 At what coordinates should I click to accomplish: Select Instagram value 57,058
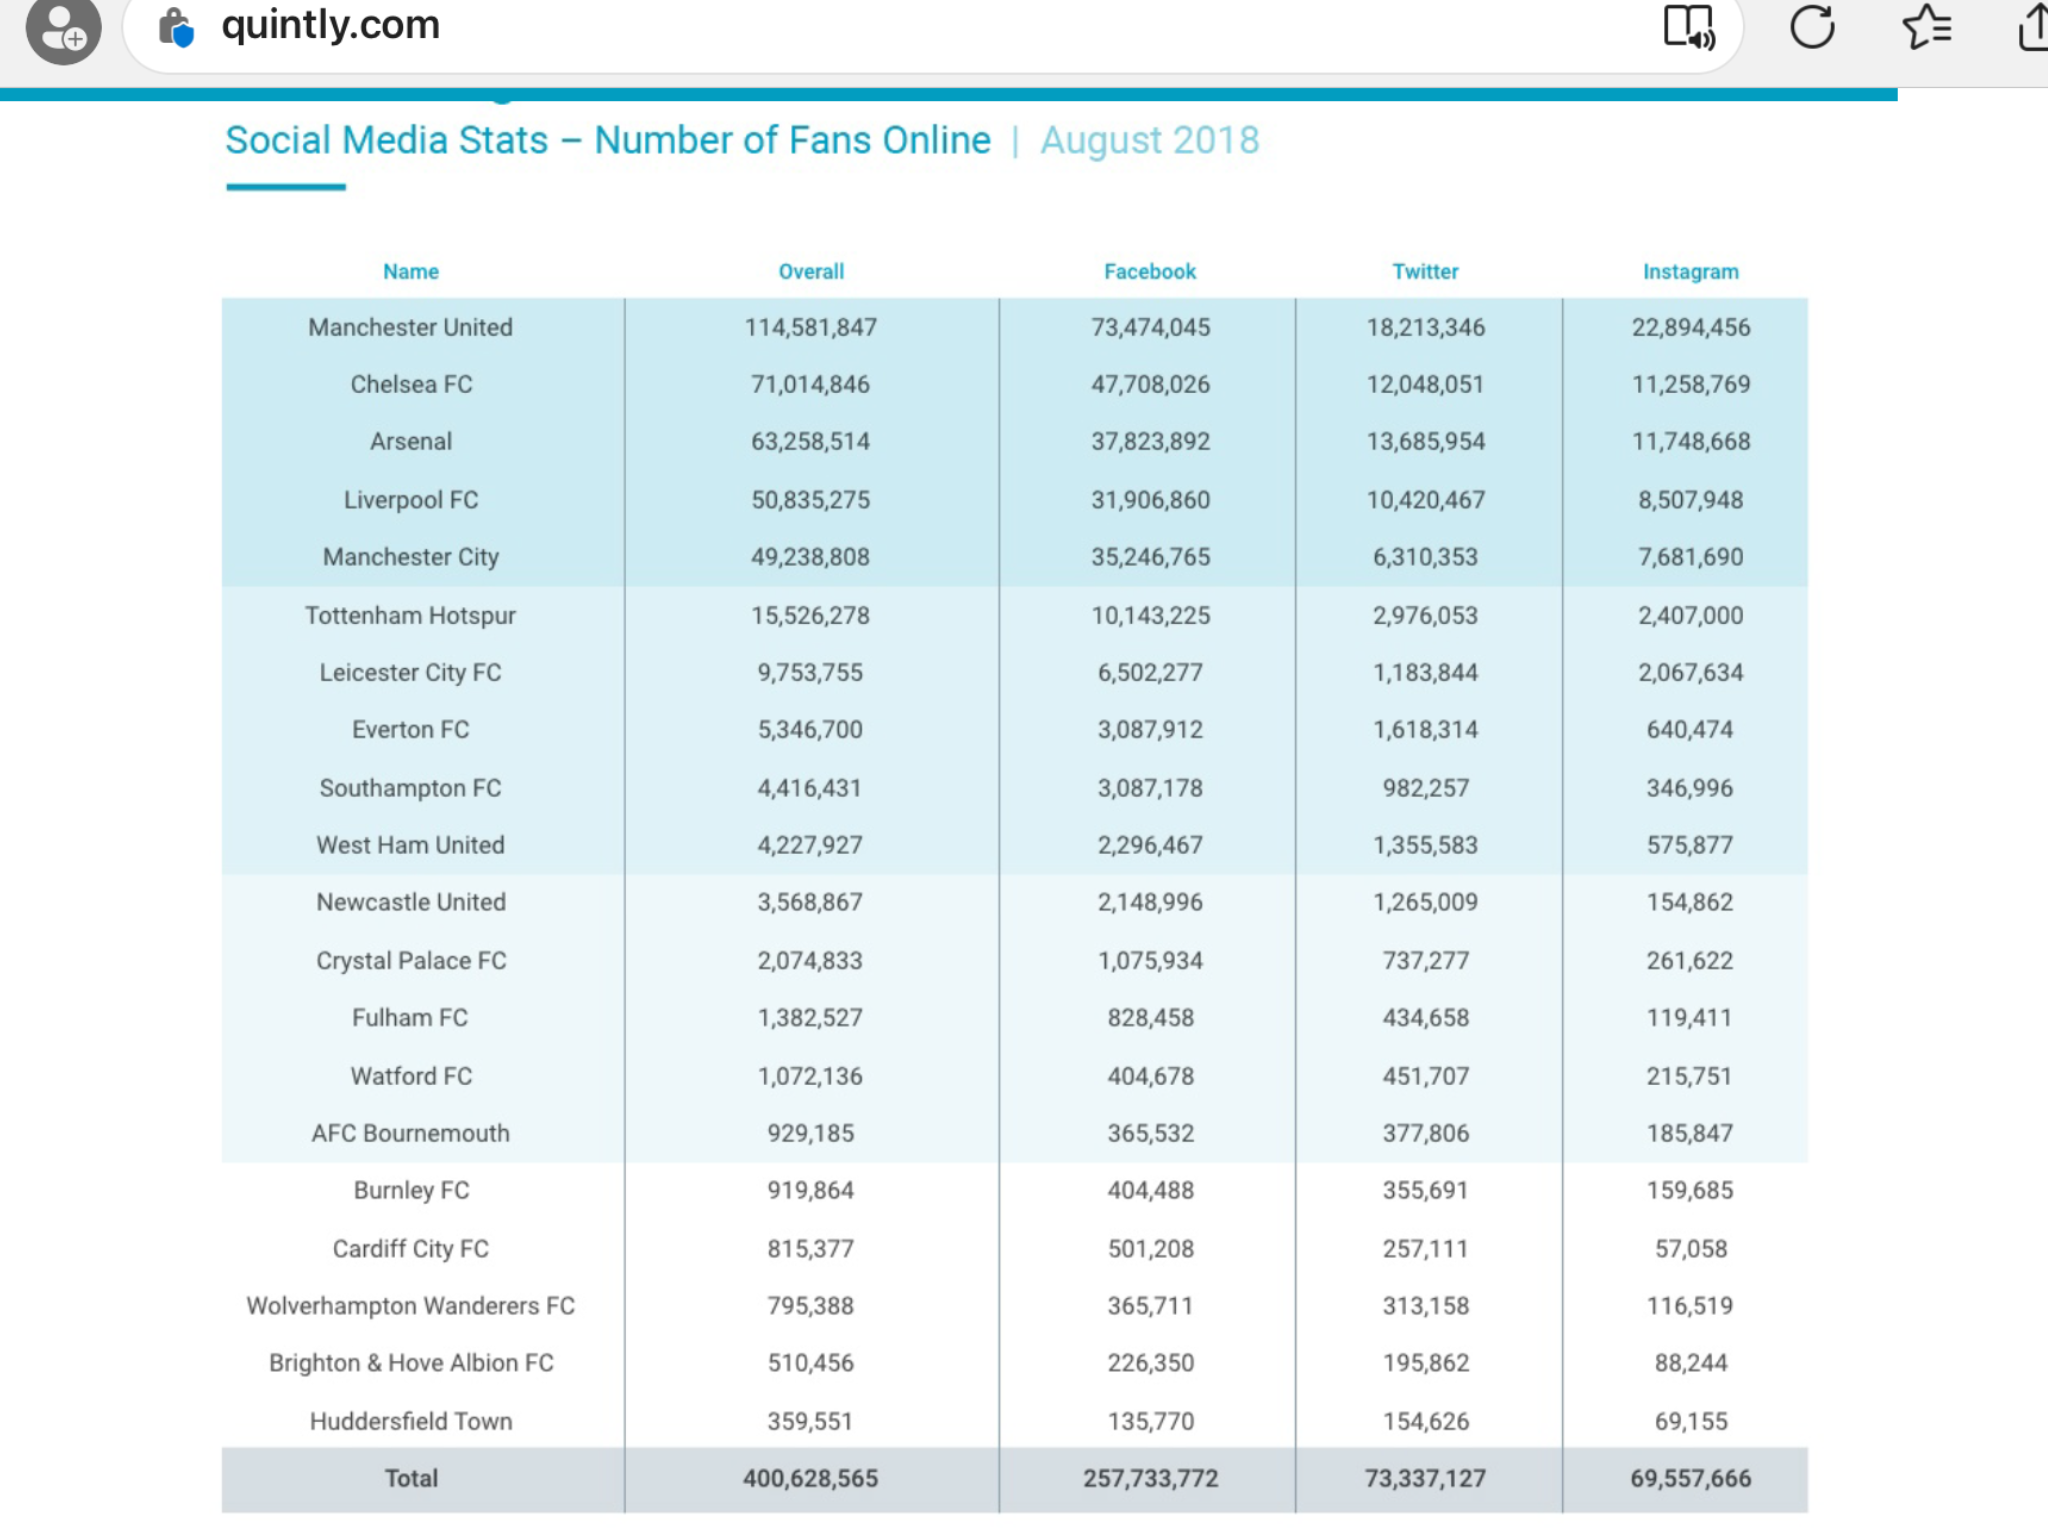point(1690,1248)
